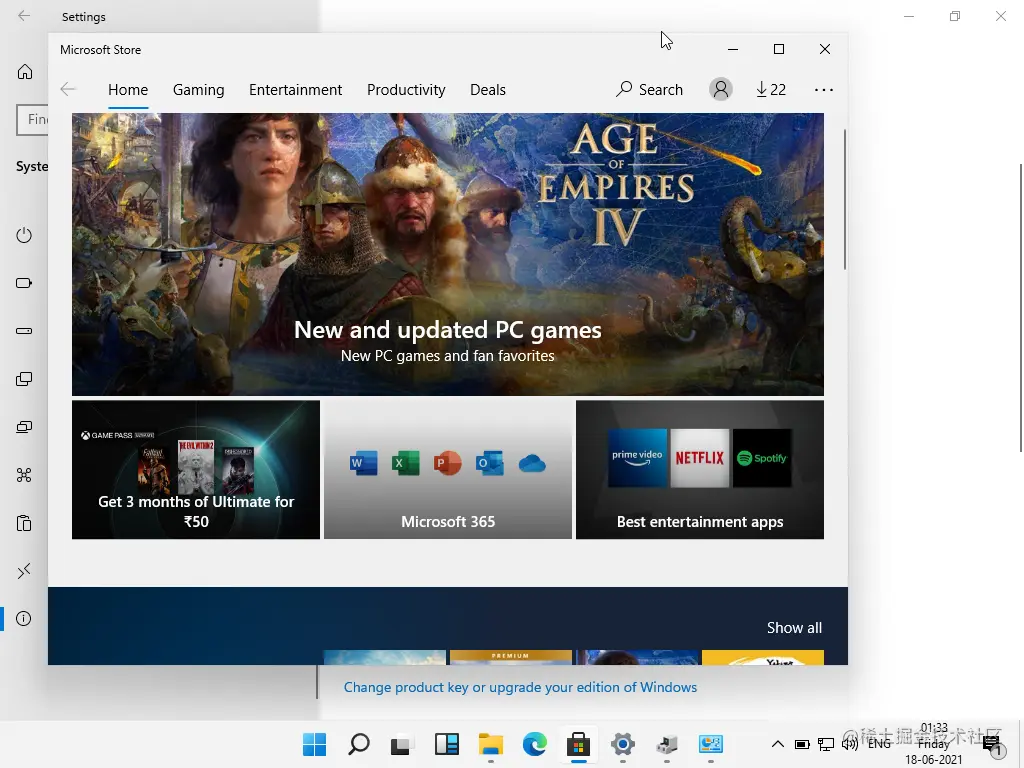Open the Entertainment tab
1024x768 pixels.
click(x=295, y=89)
